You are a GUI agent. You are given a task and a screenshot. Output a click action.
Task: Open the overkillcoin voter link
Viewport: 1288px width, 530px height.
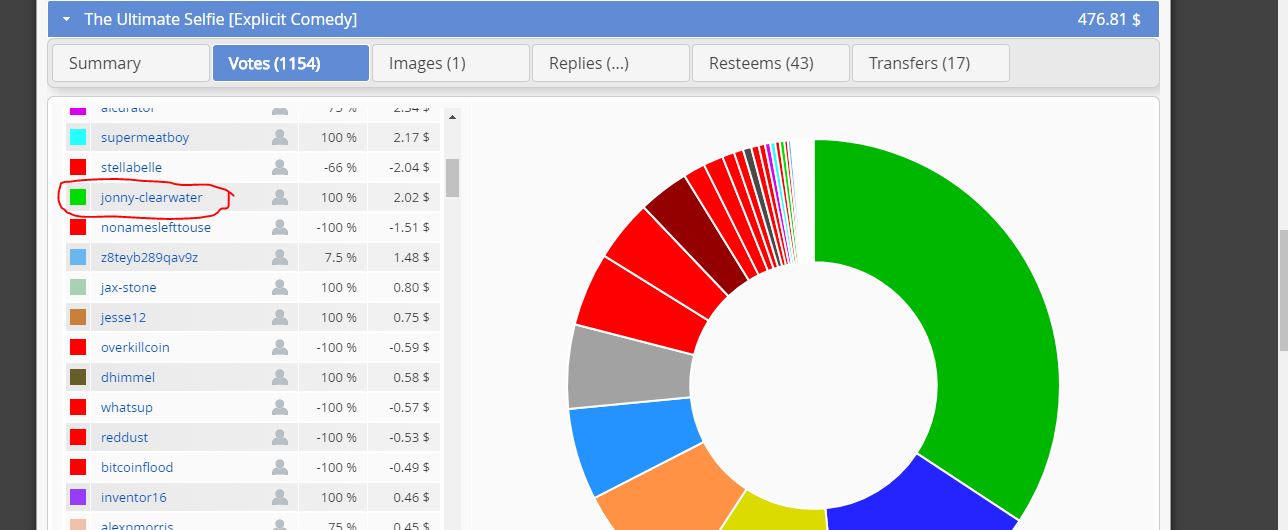[x=135, y=347]
